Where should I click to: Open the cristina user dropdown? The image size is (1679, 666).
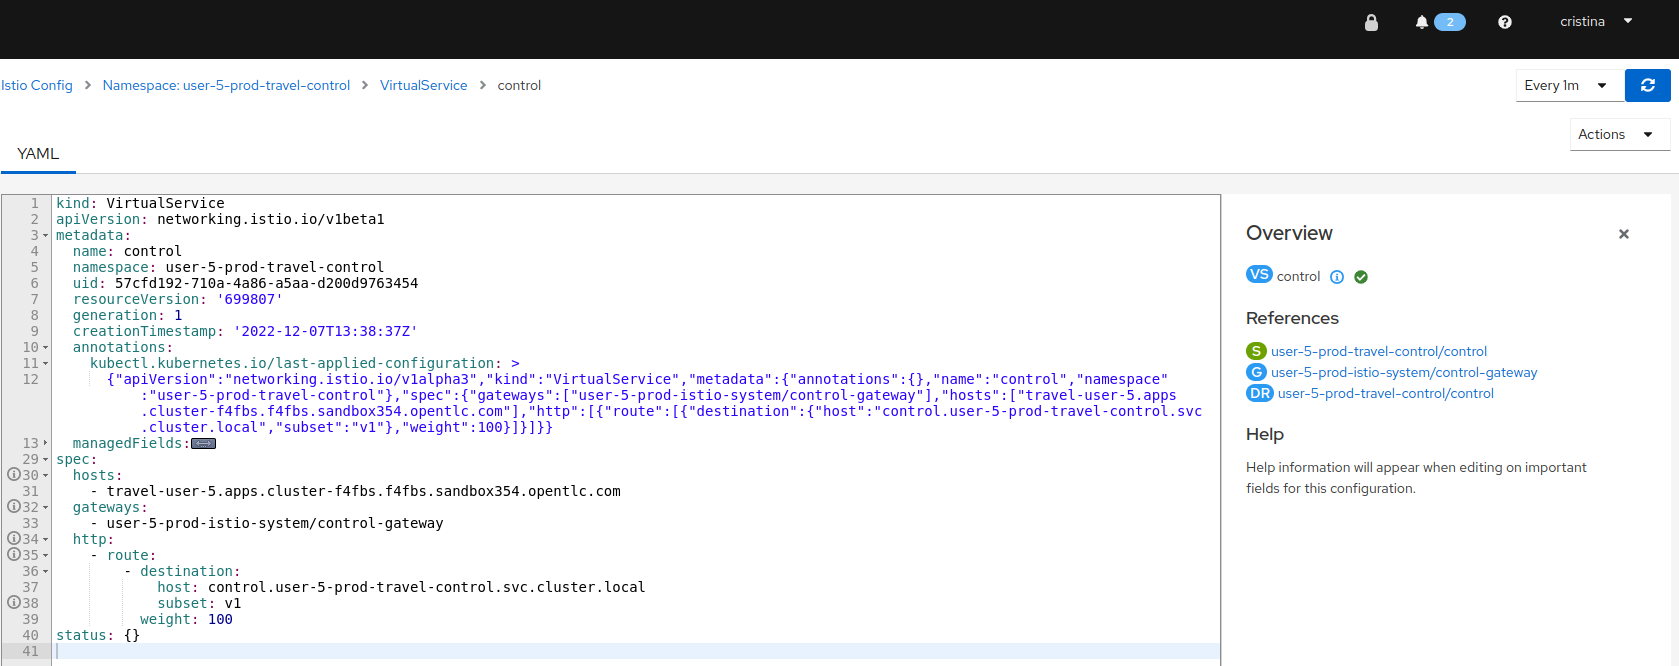pos(1595,22)
